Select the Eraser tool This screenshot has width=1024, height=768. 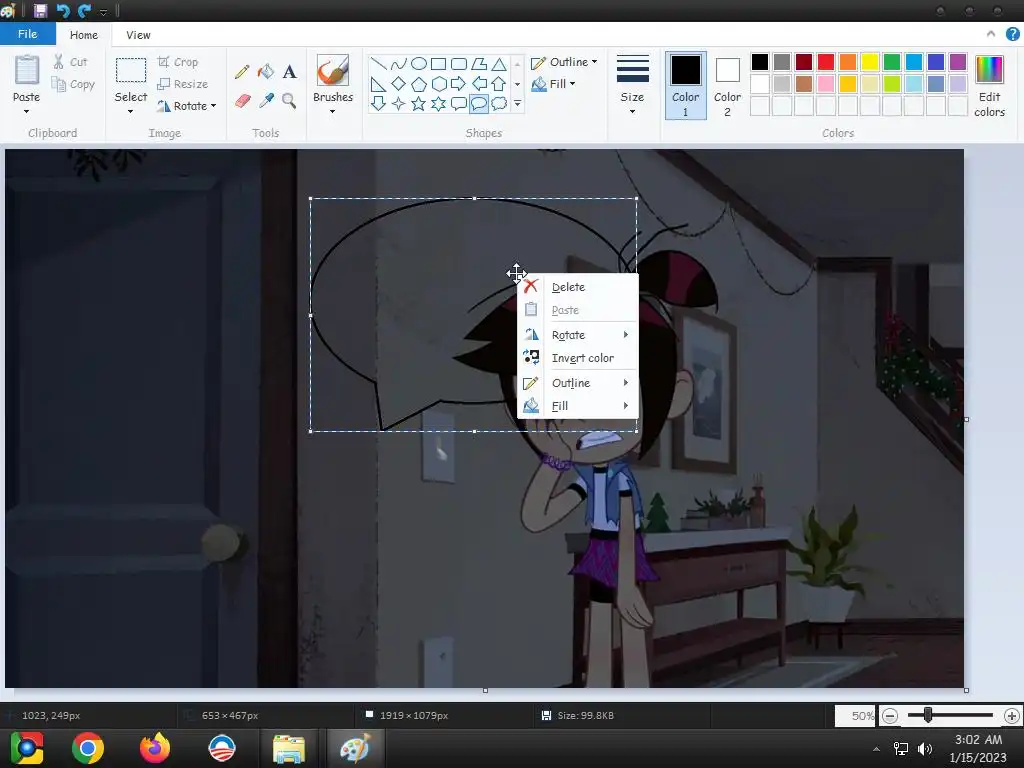point(242,101)
